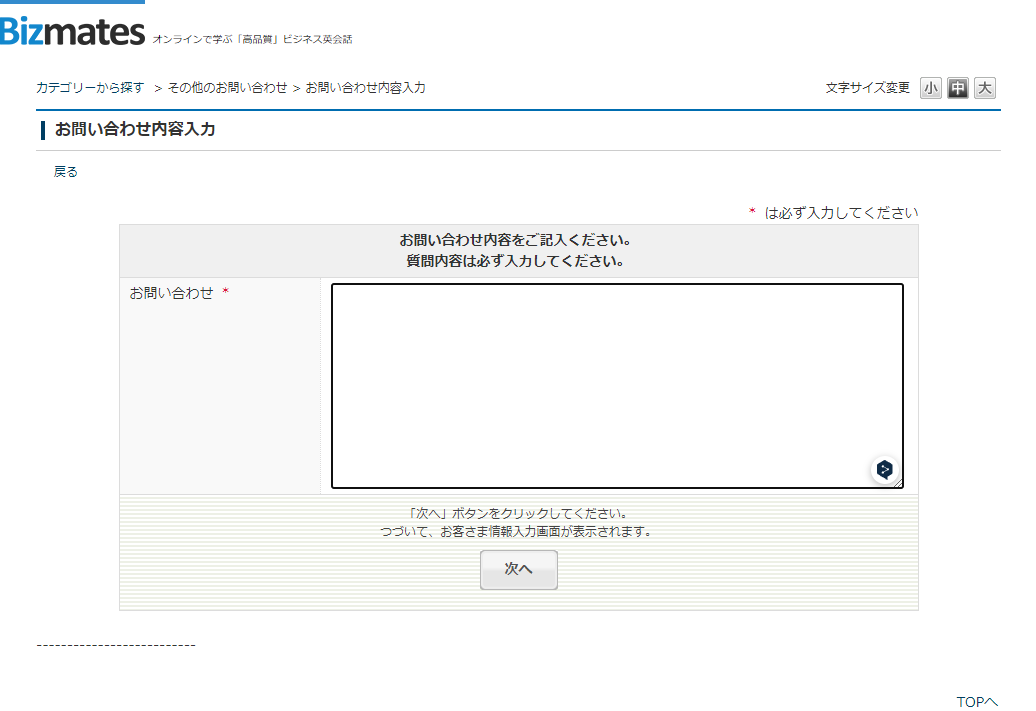
Task: Select 大 to enlarge text size
Action: 984,88
